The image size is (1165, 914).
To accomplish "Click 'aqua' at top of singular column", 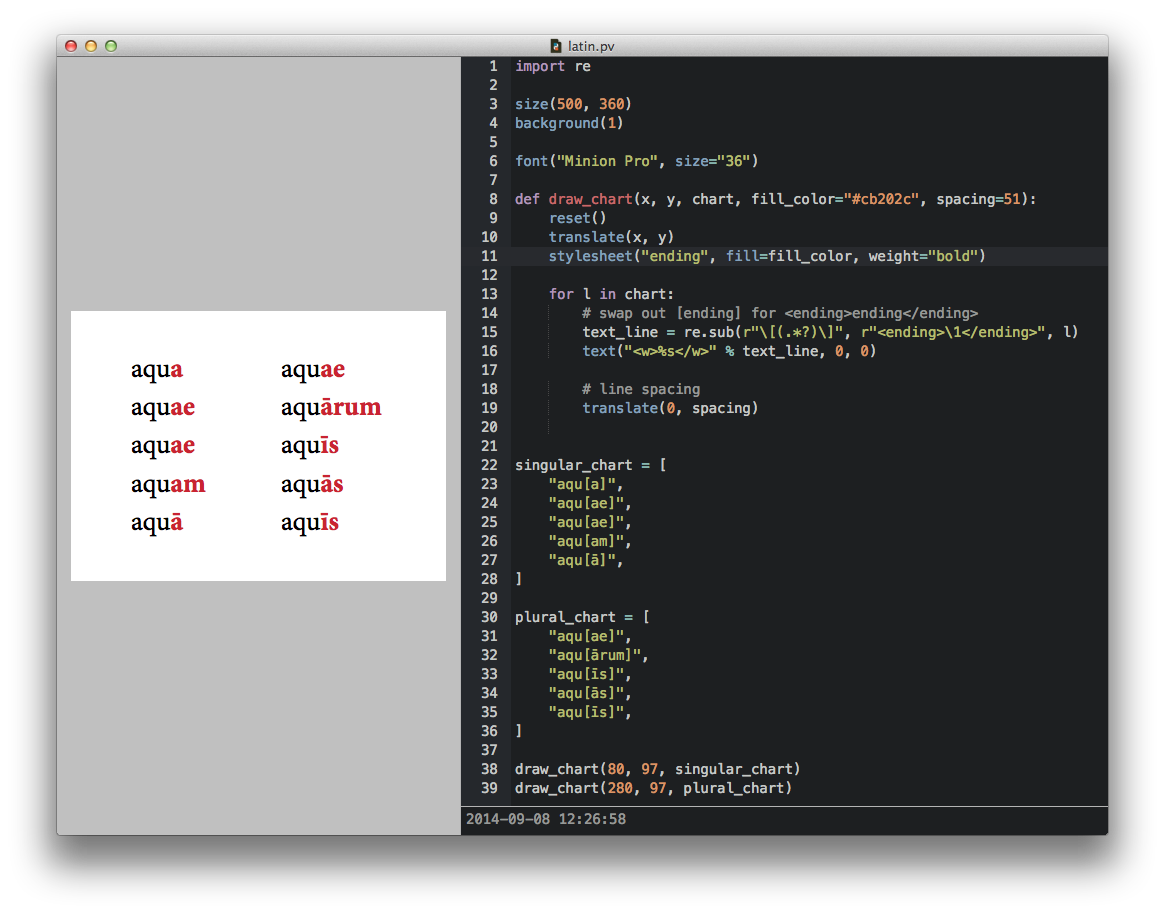I will [157, 369].
